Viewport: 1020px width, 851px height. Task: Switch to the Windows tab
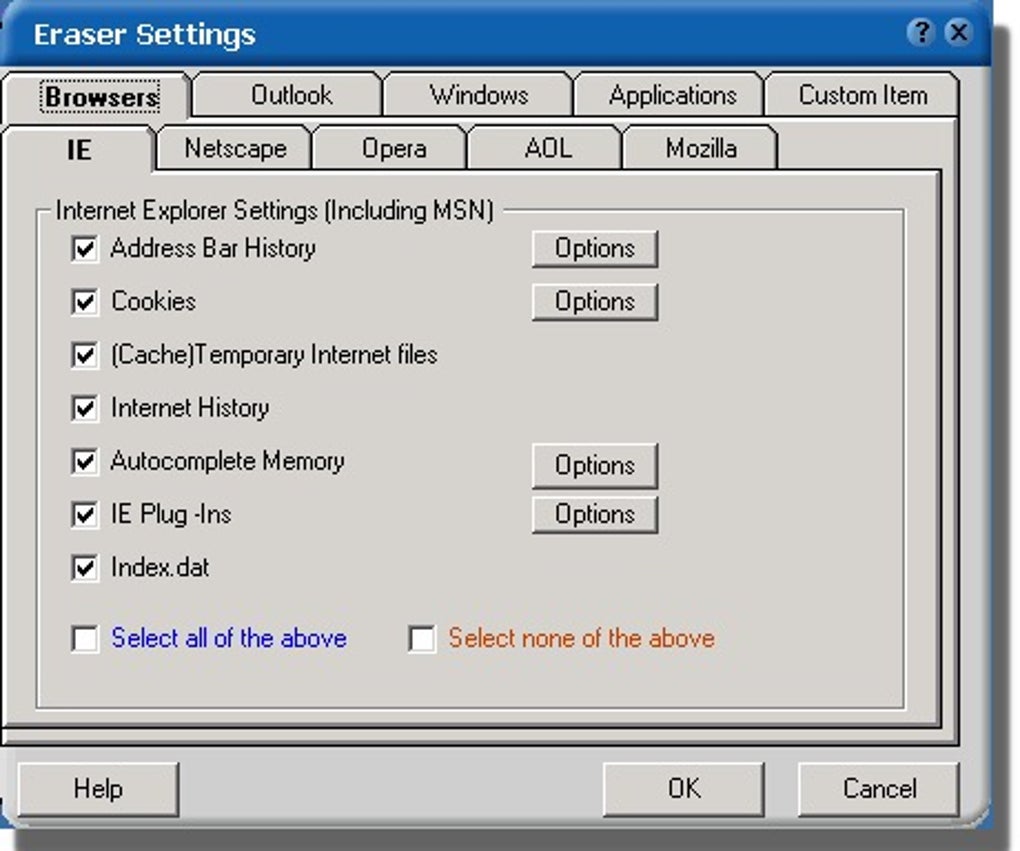479,95
